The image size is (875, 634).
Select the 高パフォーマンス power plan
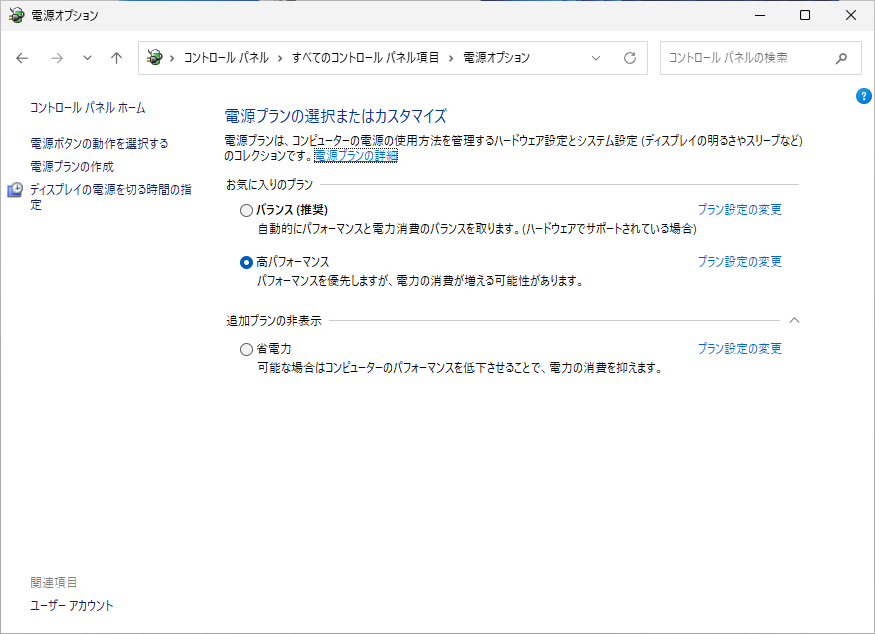click(x=247, y=262)
